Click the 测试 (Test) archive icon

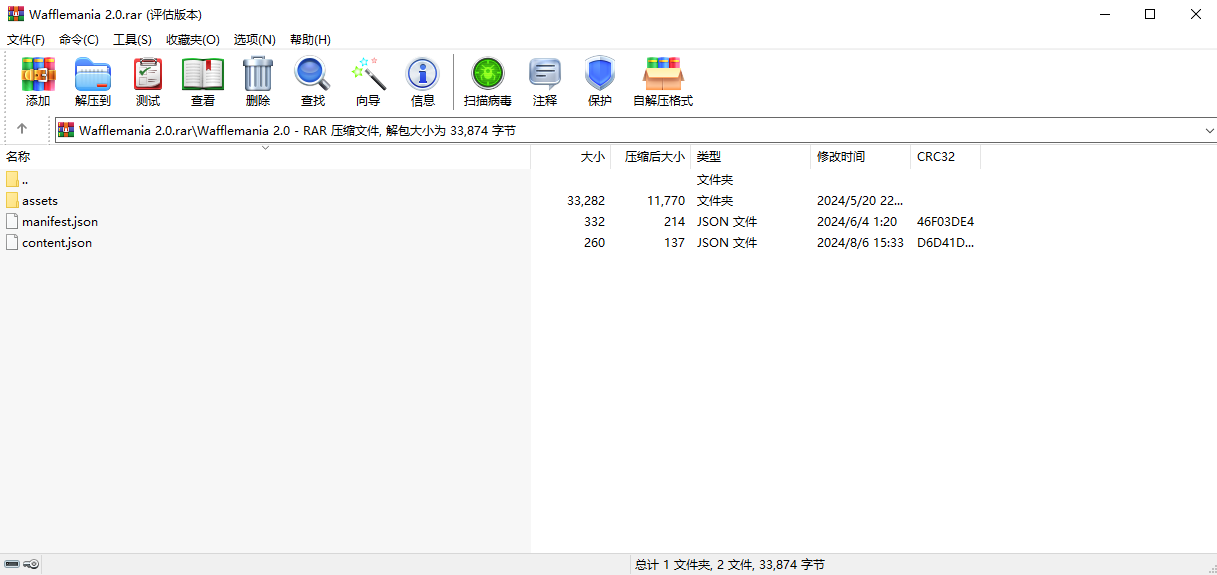coord(148,75)
